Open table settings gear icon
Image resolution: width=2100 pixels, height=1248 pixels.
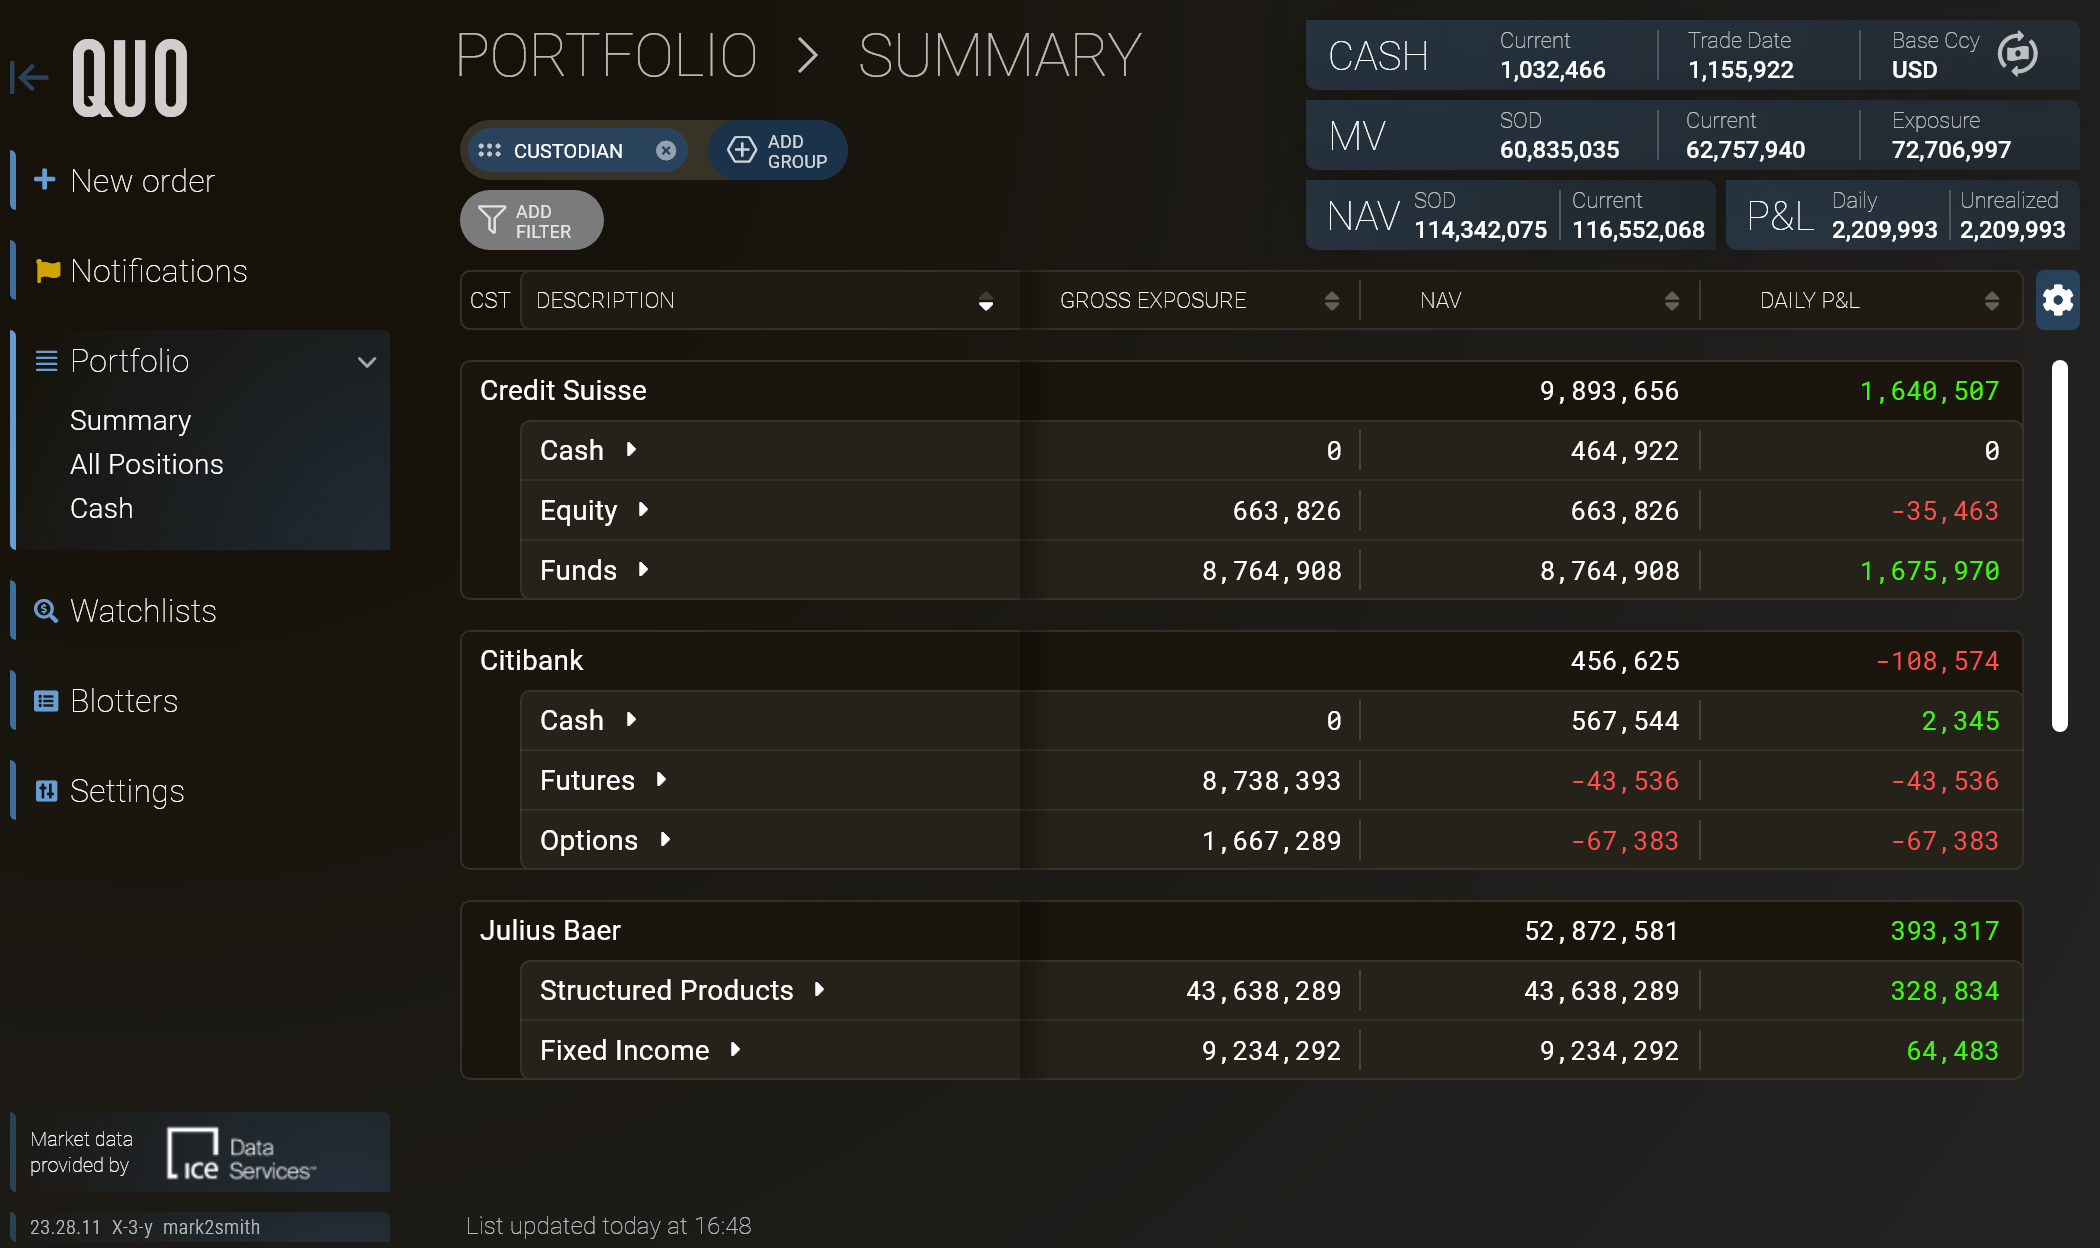[x=2057, y=300]
